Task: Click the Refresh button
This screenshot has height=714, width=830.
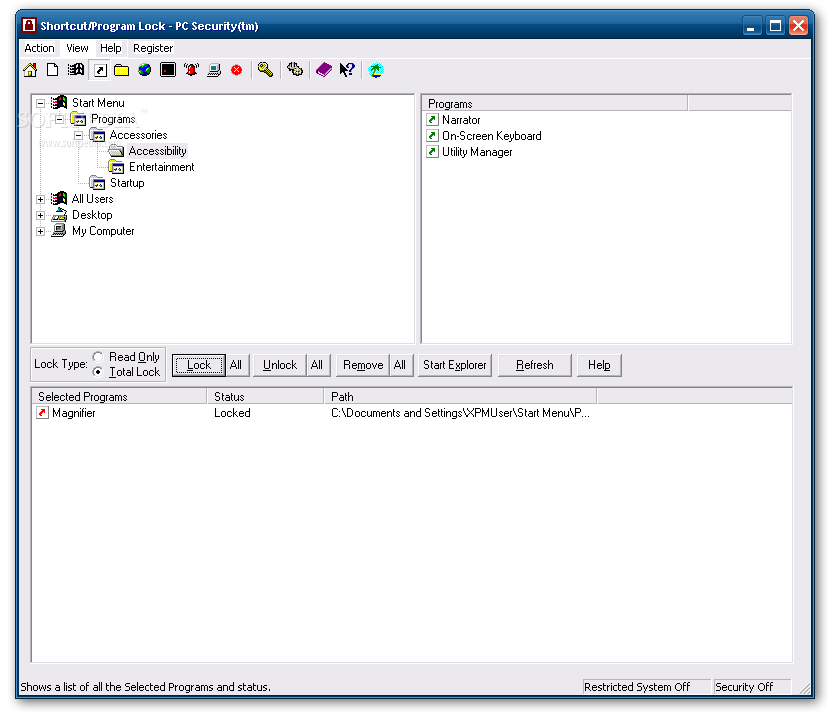Action: [x=535, y=365]
